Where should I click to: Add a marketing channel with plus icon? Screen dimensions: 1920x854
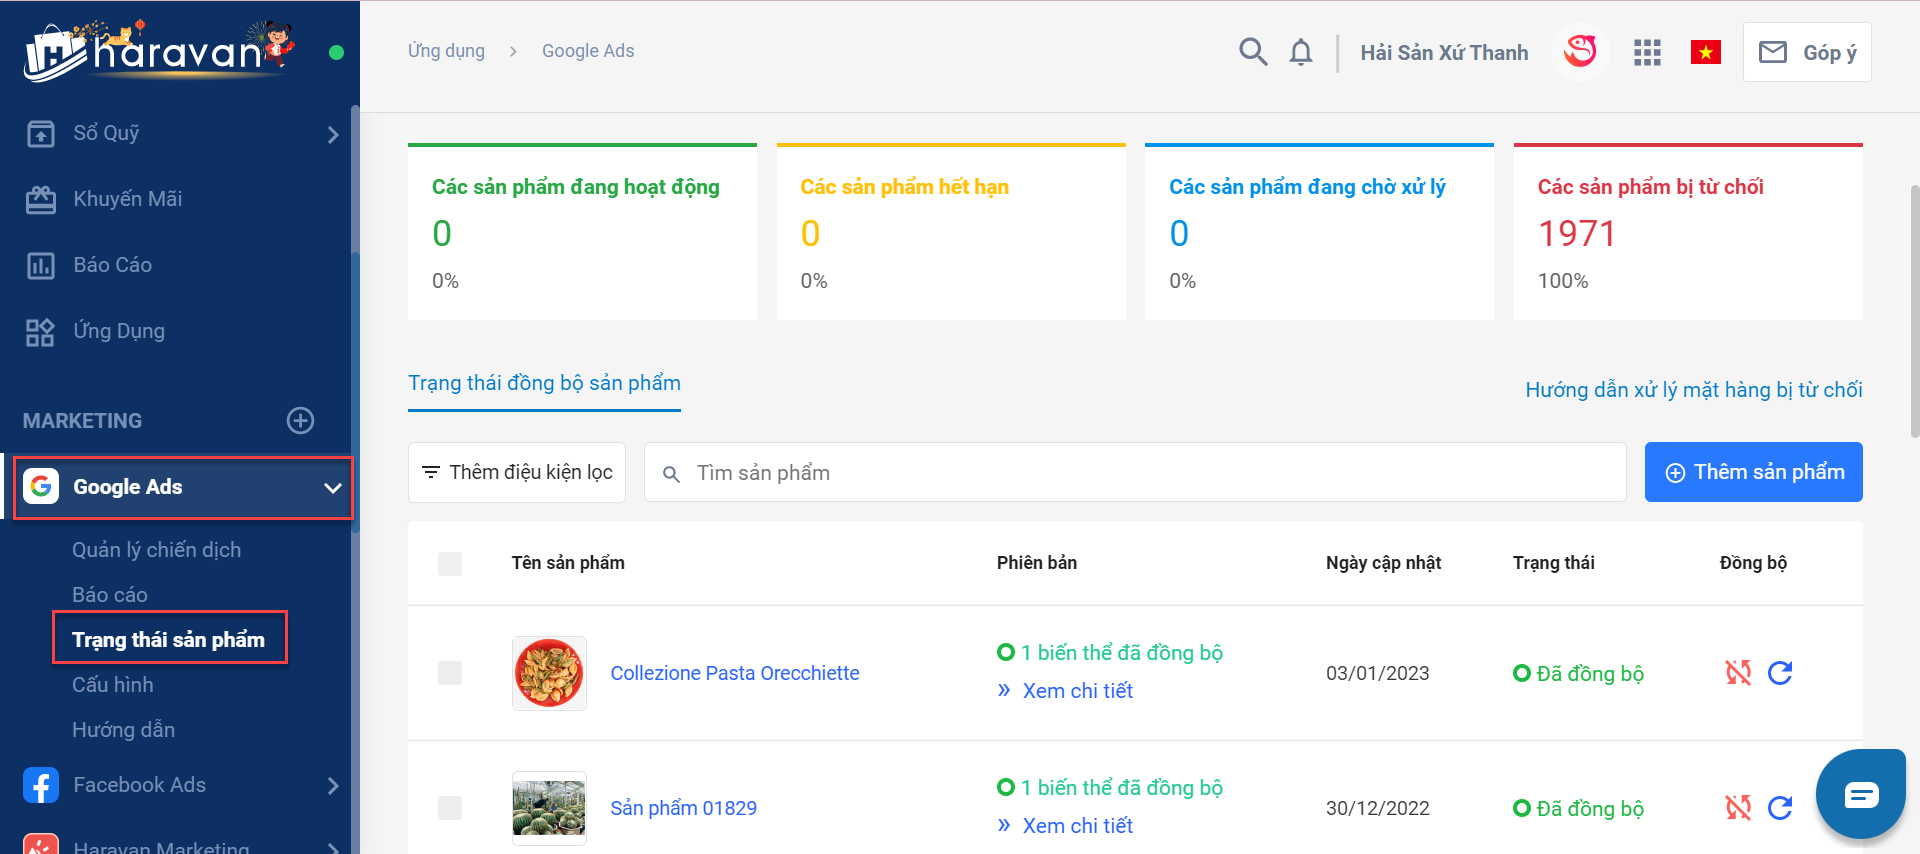(300, 421)
